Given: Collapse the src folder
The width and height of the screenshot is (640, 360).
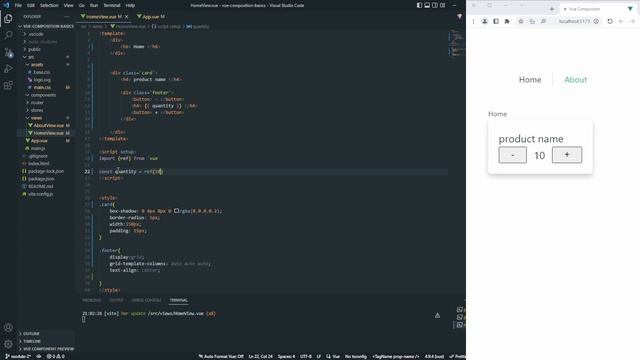Looking at the screenshot, I should click(31, 57).
